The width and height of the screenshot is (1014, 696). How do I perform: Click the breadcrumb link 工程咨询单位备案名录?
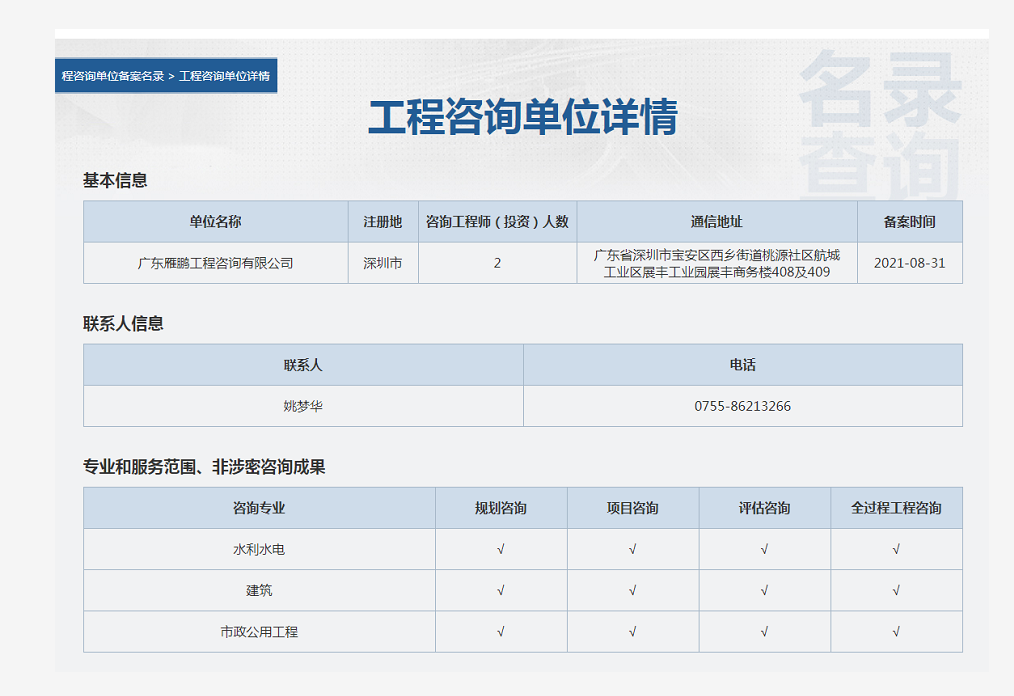click(x=112, y=75)
